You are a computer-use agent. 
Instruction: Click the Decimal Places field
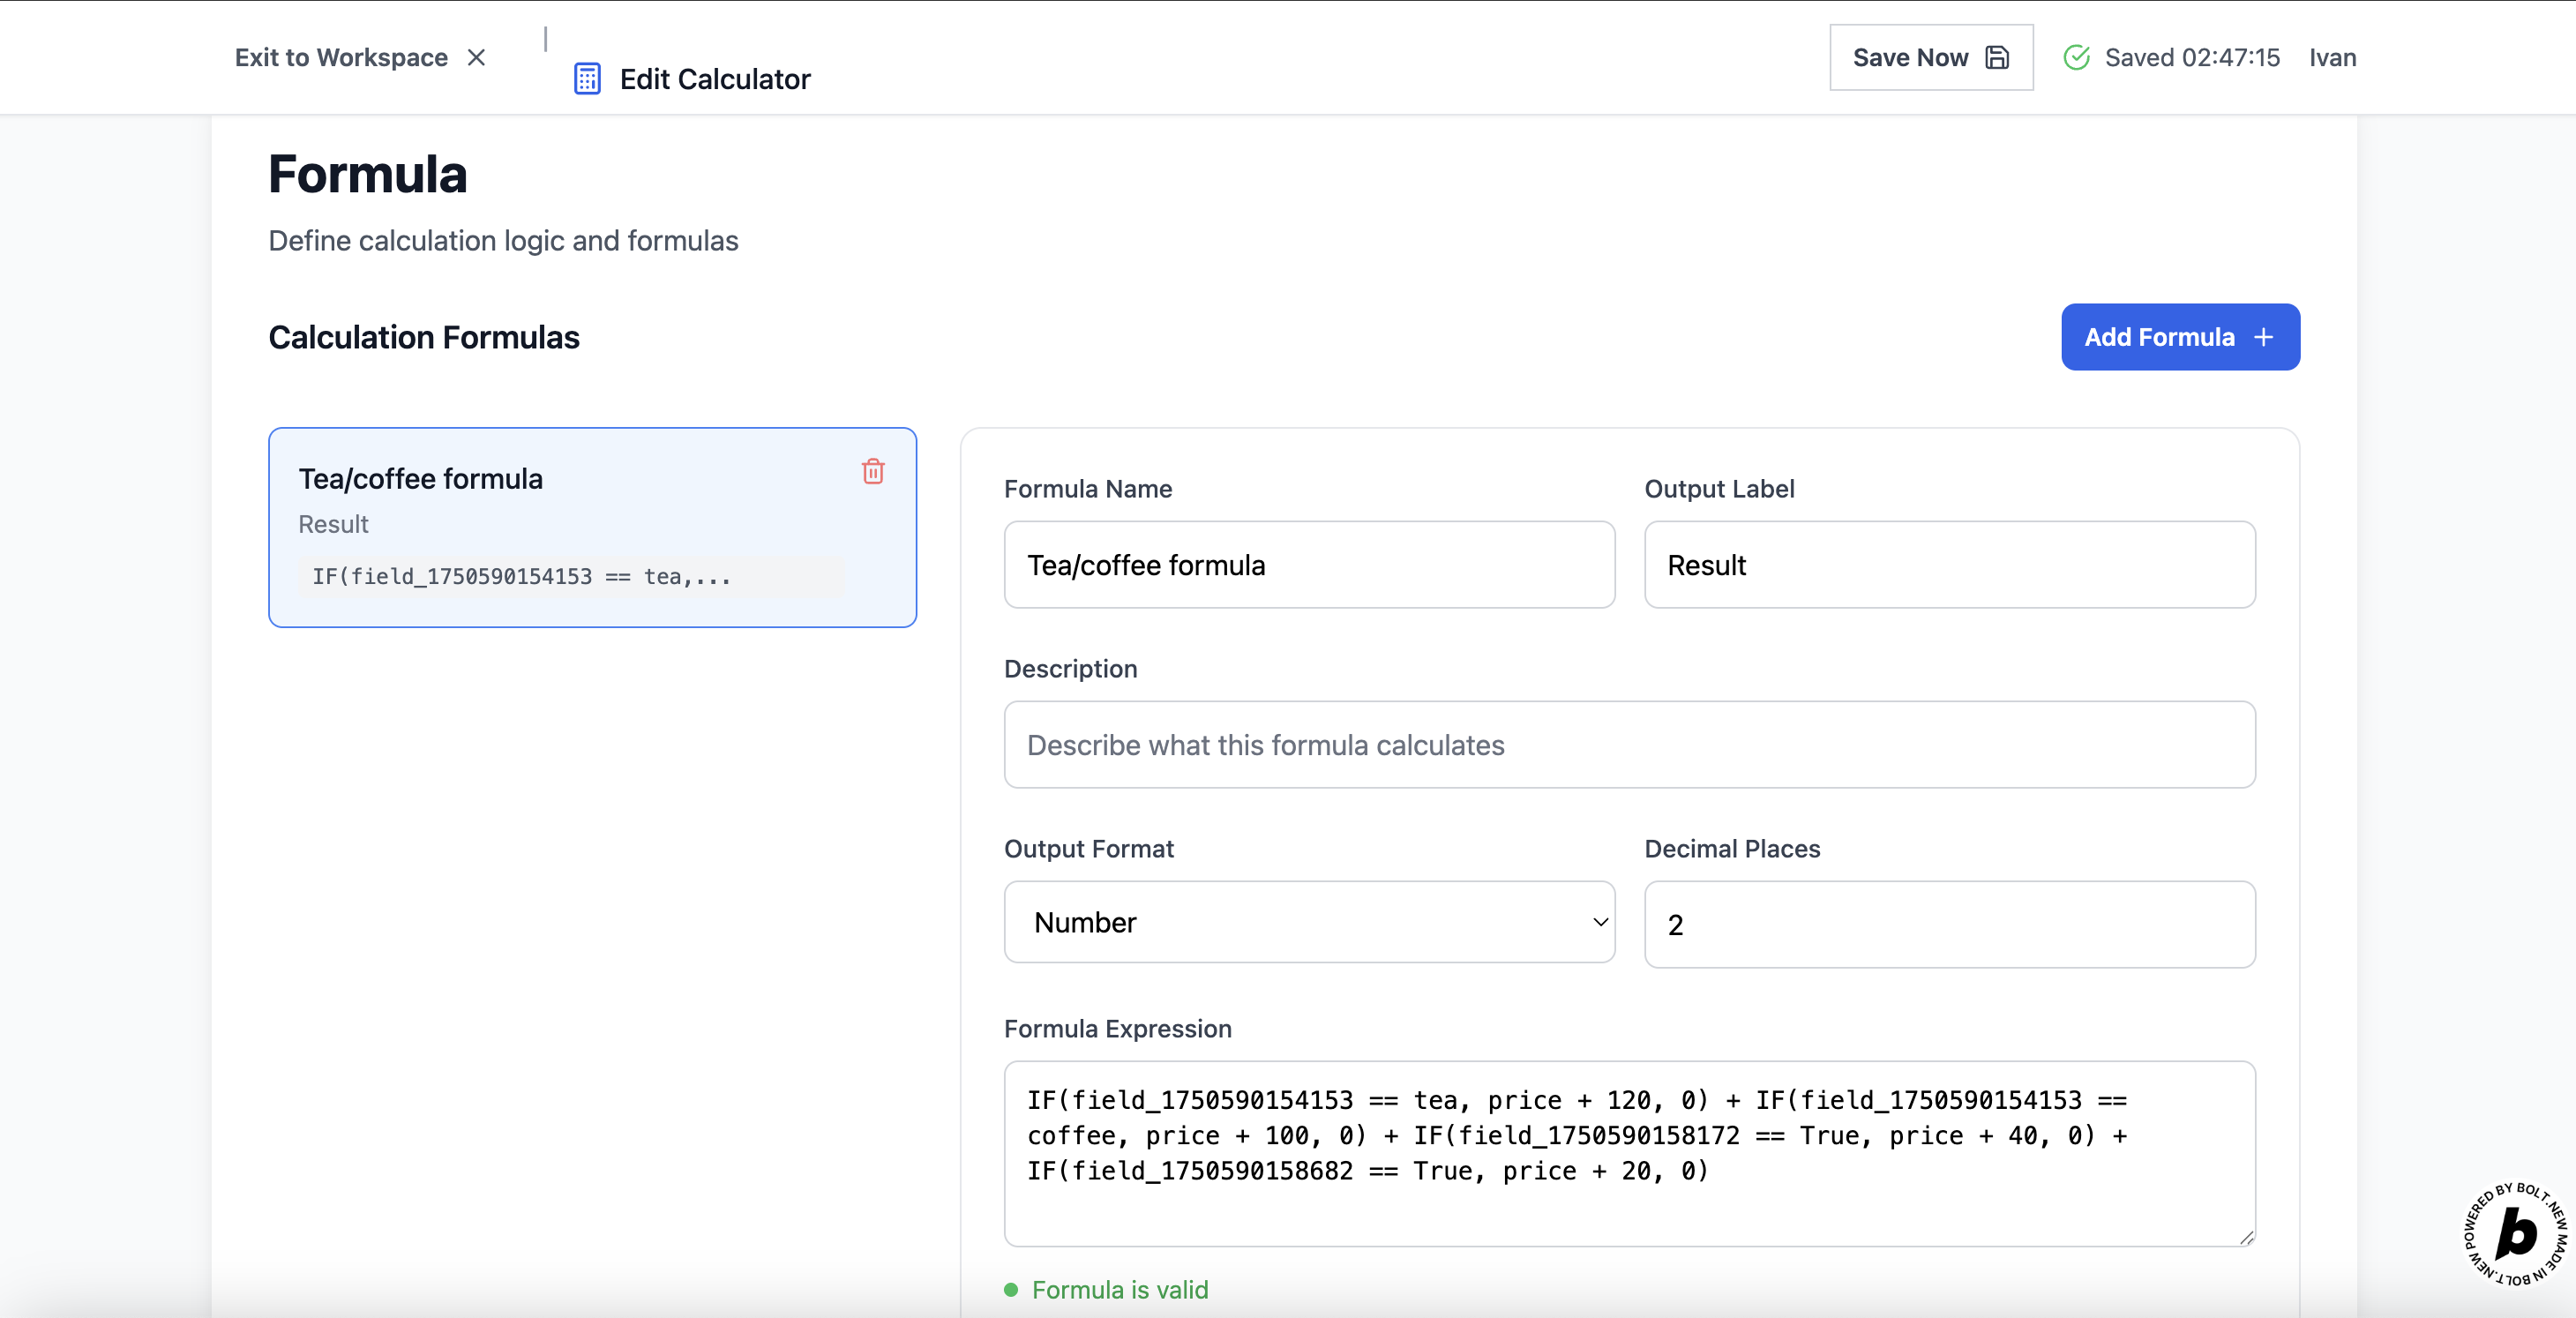[x=1948, y=925]
